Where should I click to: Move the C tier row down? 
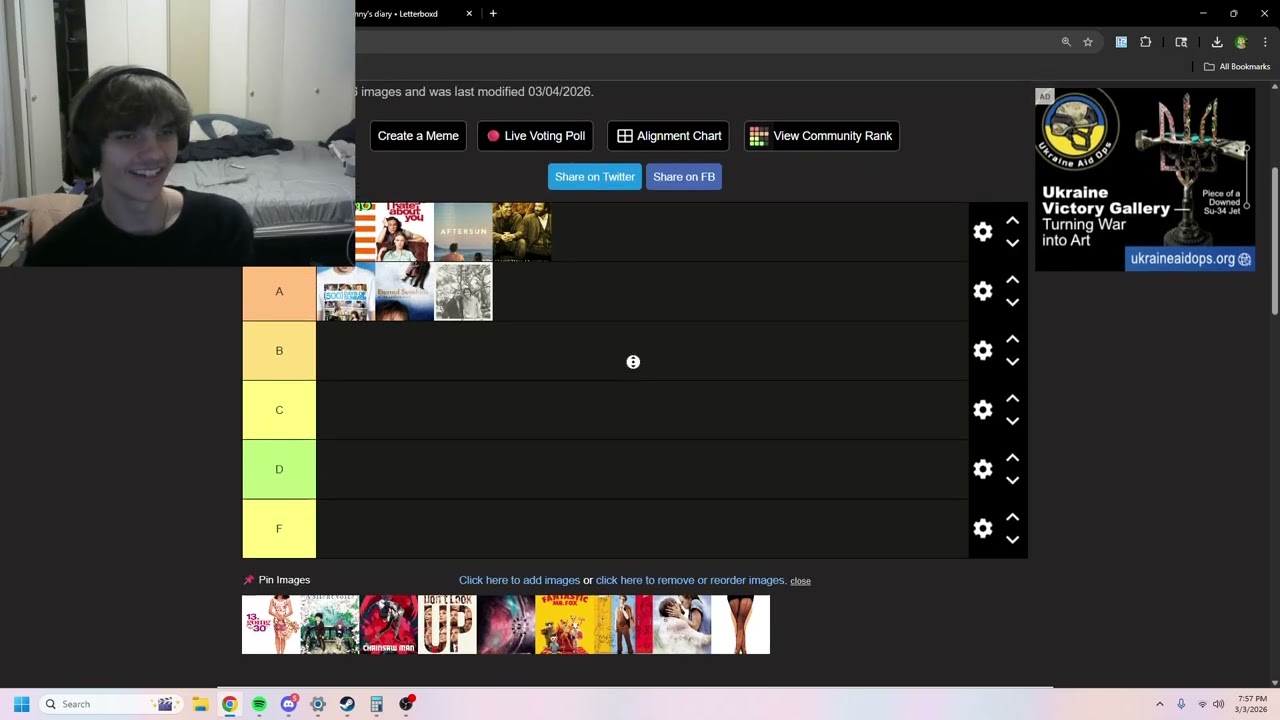point(1012,421)
